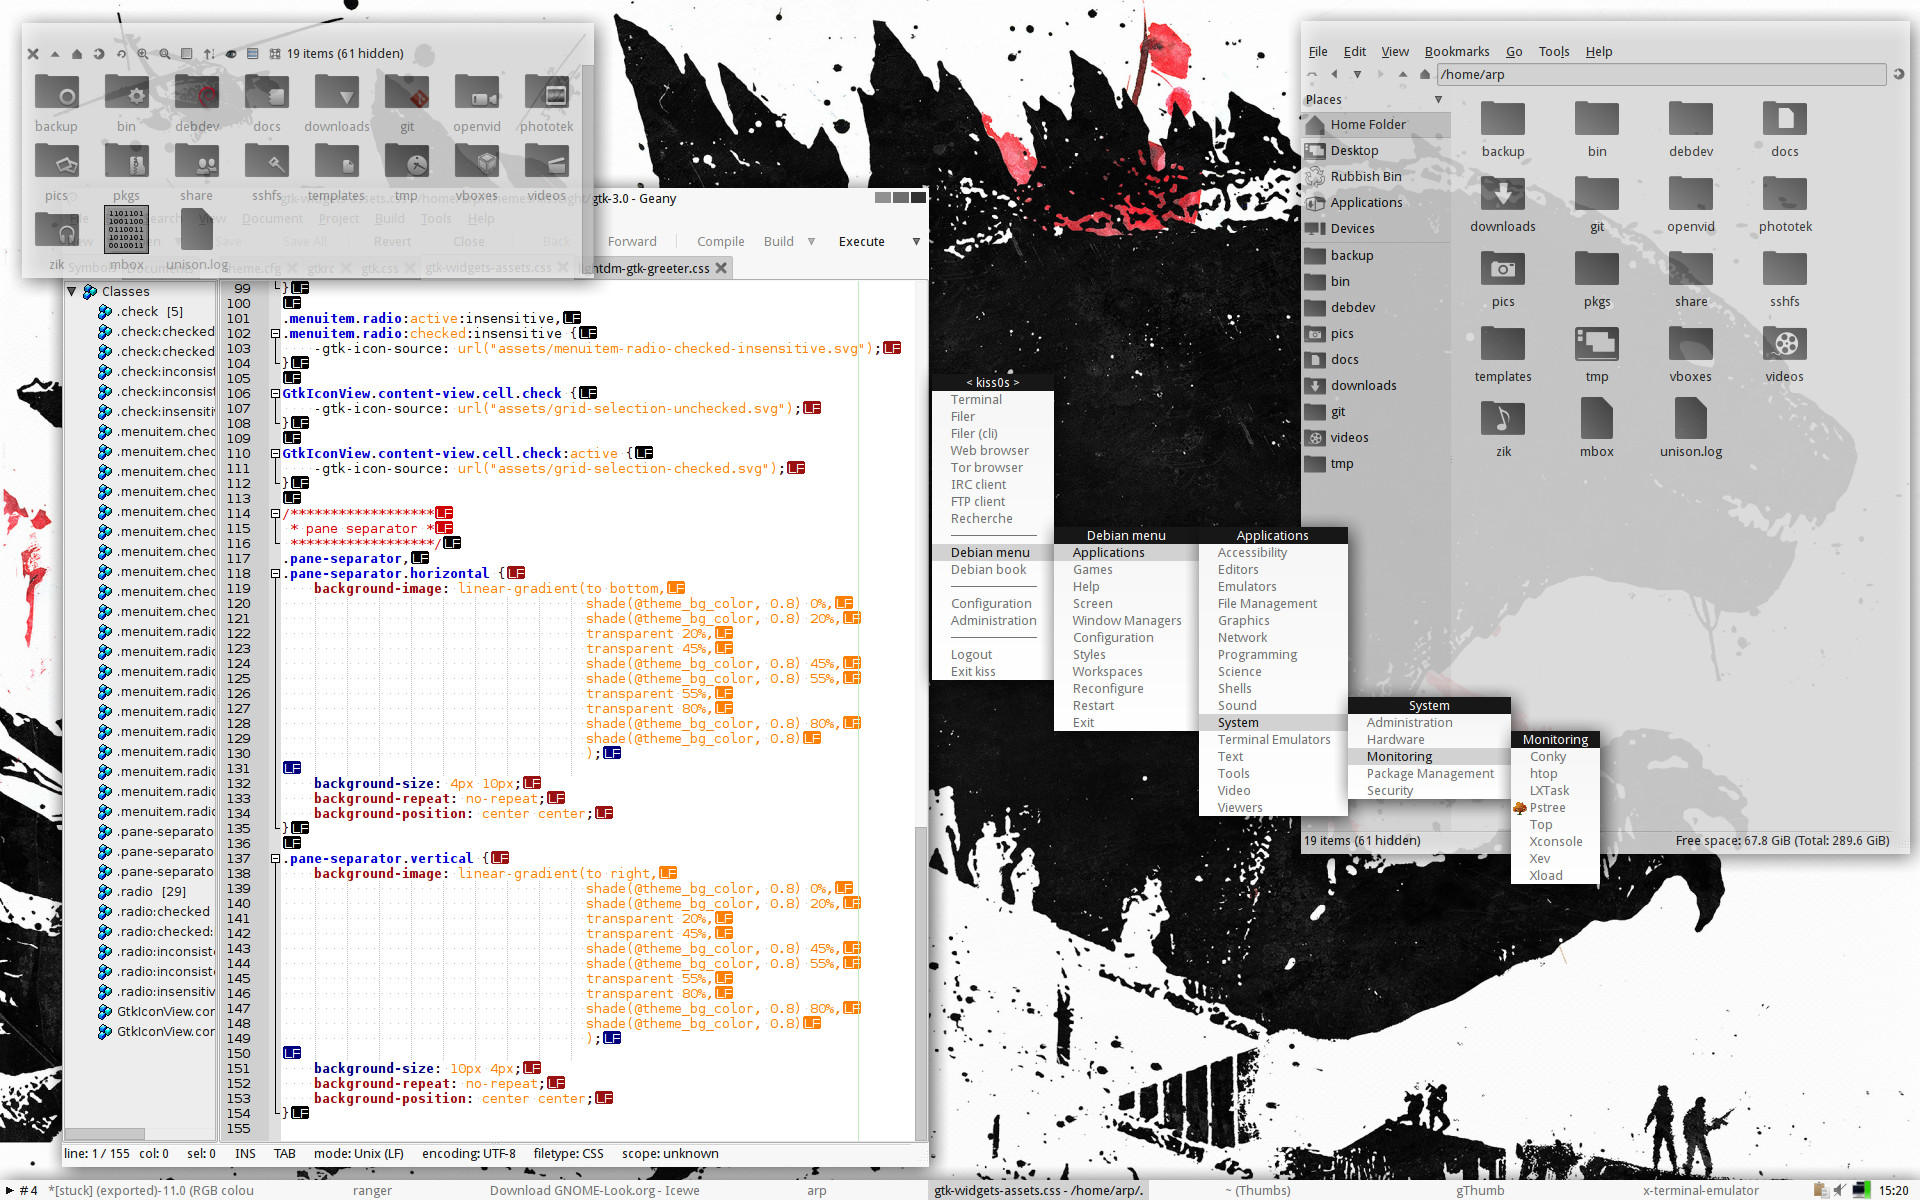Open the videos folder in PCManFM
This screenshot has width=1920, height=1200.
pyautogui.click(x=1785, y=355)
